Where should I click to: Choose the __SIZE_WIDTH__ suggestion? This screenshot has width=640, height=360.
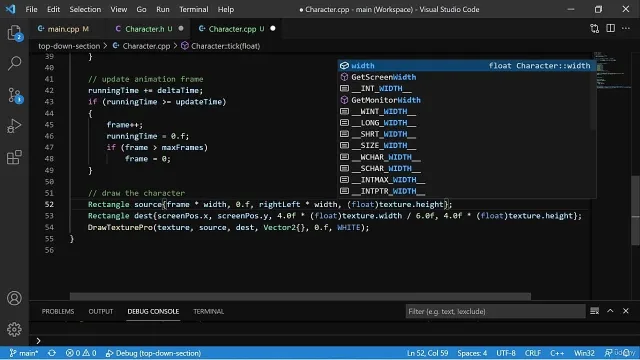click(x=466, y=145)
